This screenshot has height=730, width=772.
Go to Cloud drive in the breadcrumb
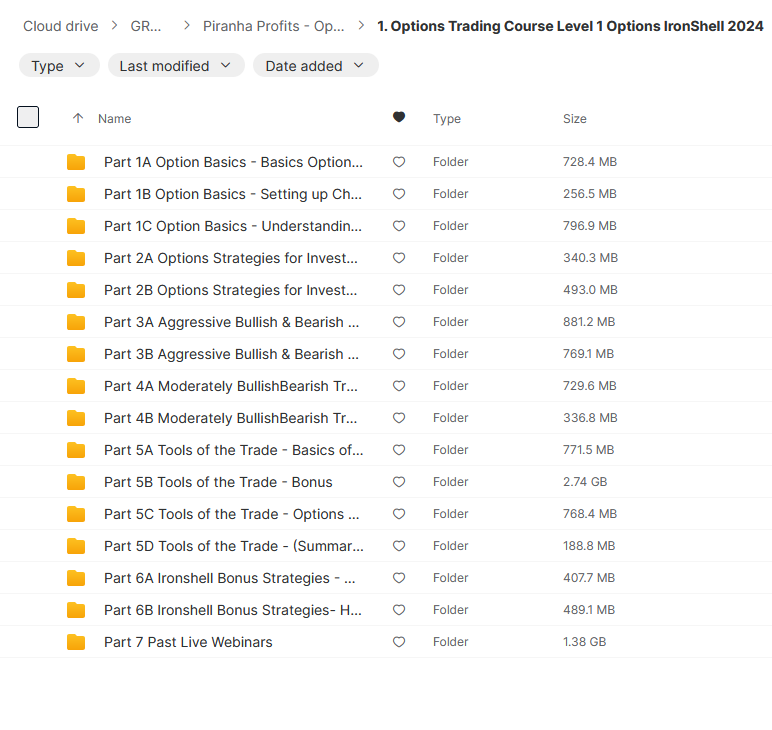(x=62, y=26)
